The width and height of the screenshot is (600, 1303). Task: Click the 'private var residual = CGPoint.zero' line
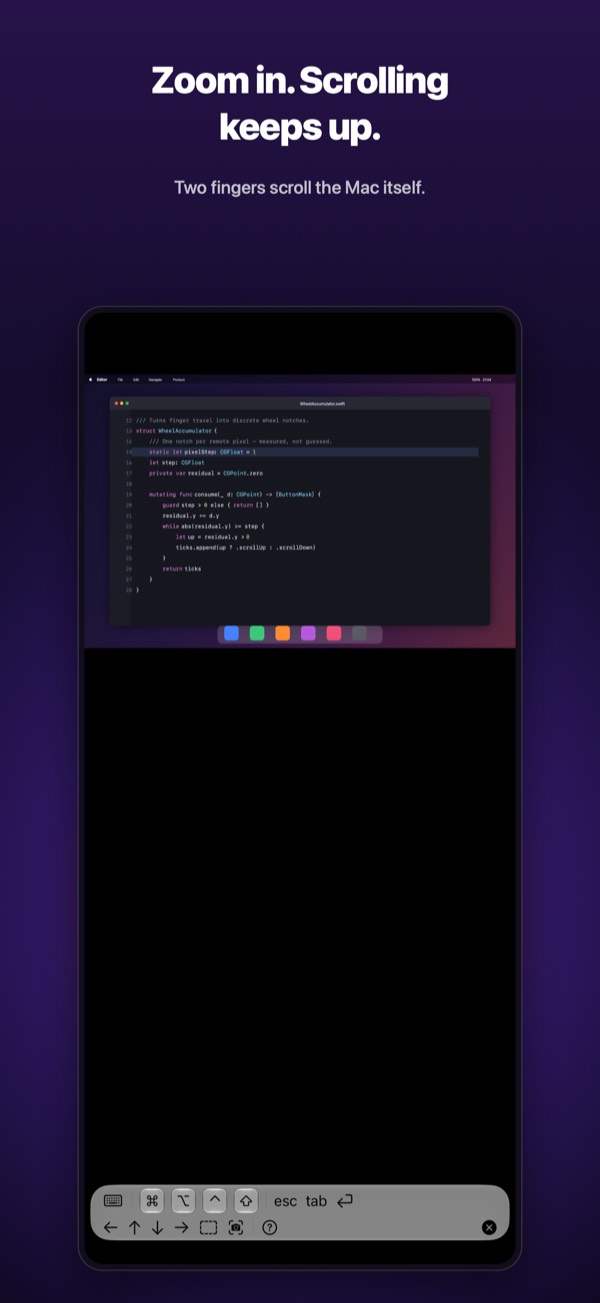(206, 473)
